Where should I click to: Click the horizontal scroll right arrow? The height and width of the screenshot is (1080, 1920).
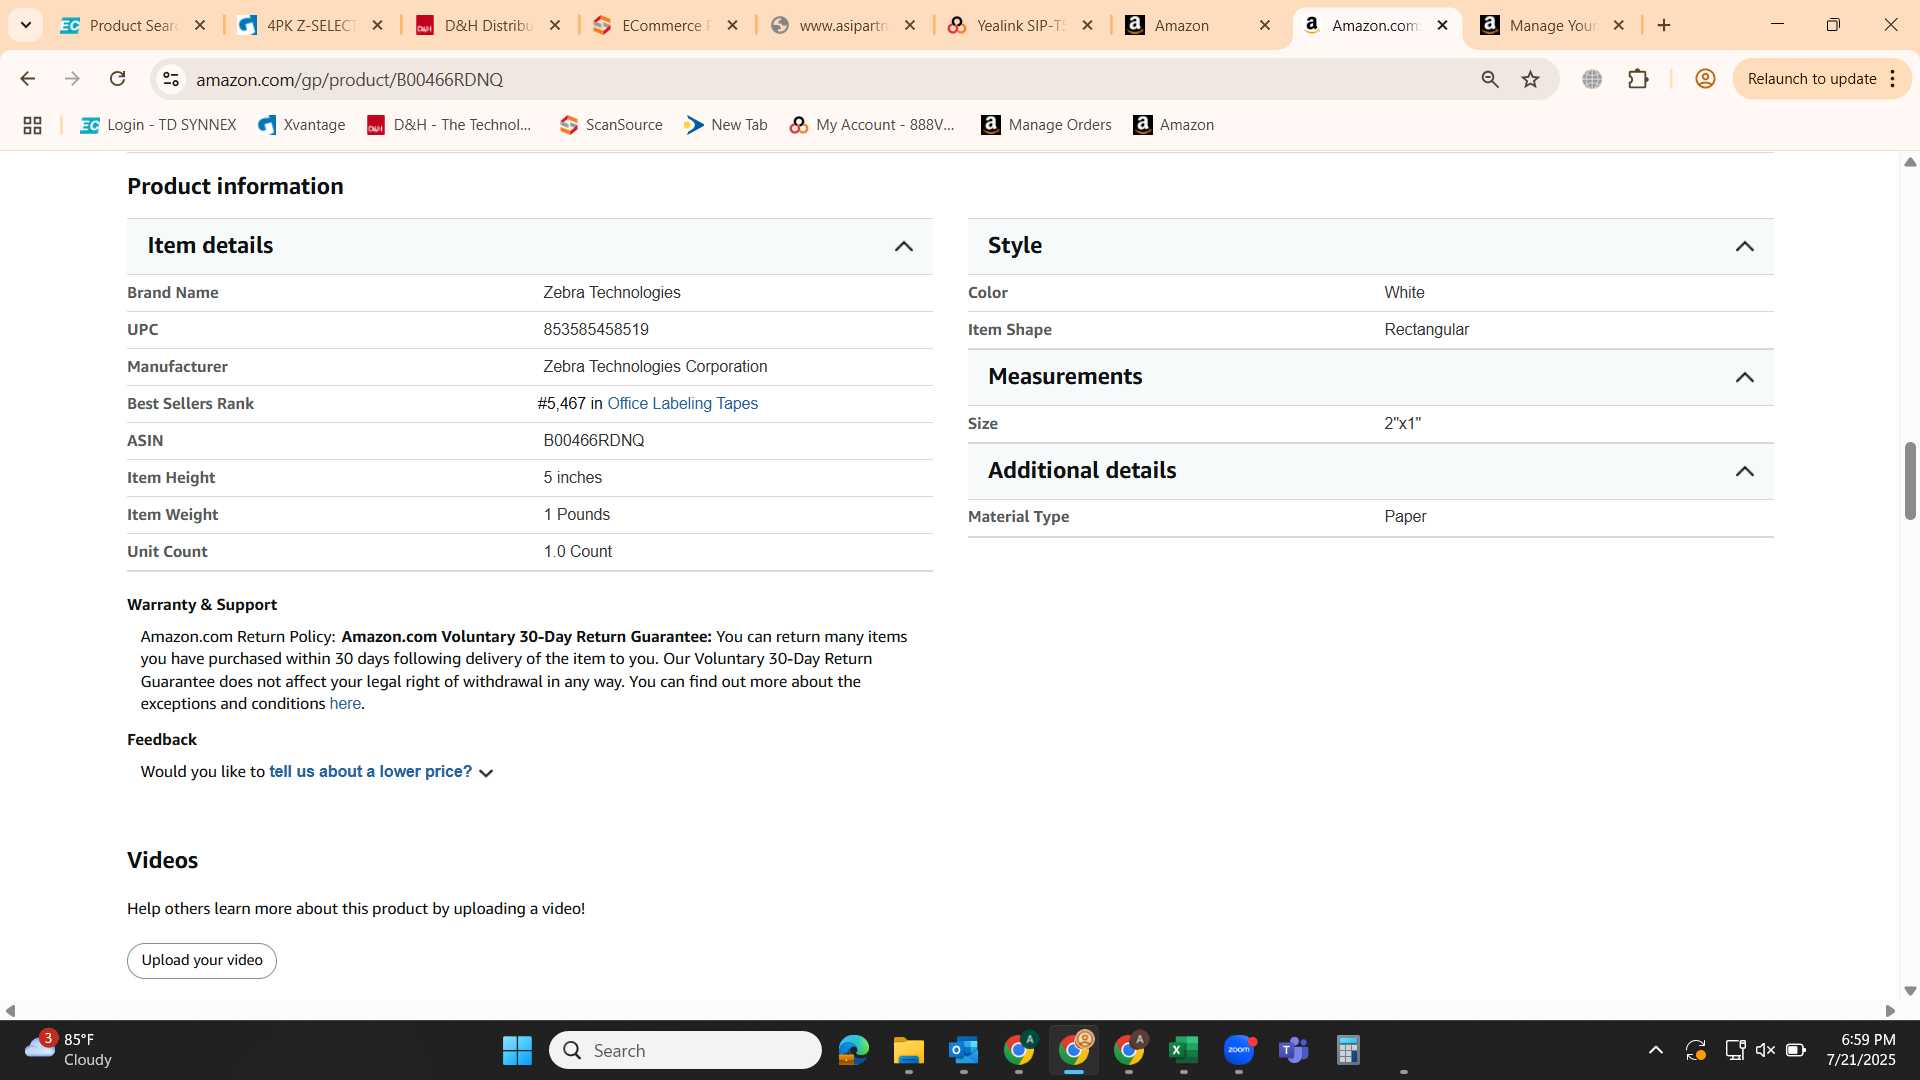tap(1890, 1011)
